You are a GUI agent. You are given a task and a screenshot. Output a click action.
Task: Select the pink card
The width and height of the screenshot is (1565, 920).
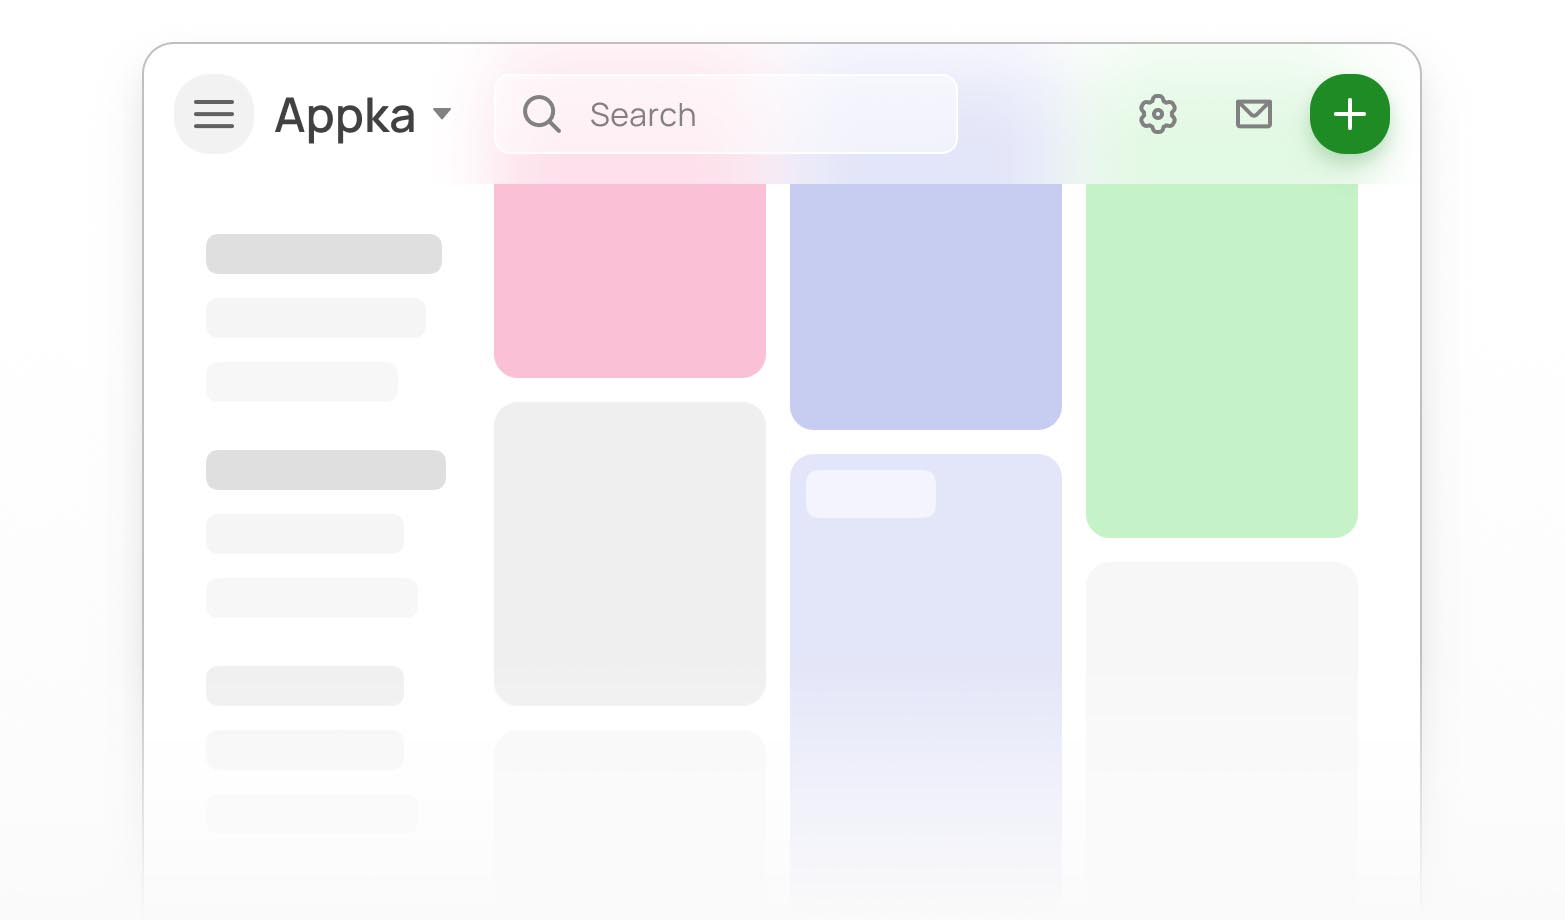click(x=630, y=280)
